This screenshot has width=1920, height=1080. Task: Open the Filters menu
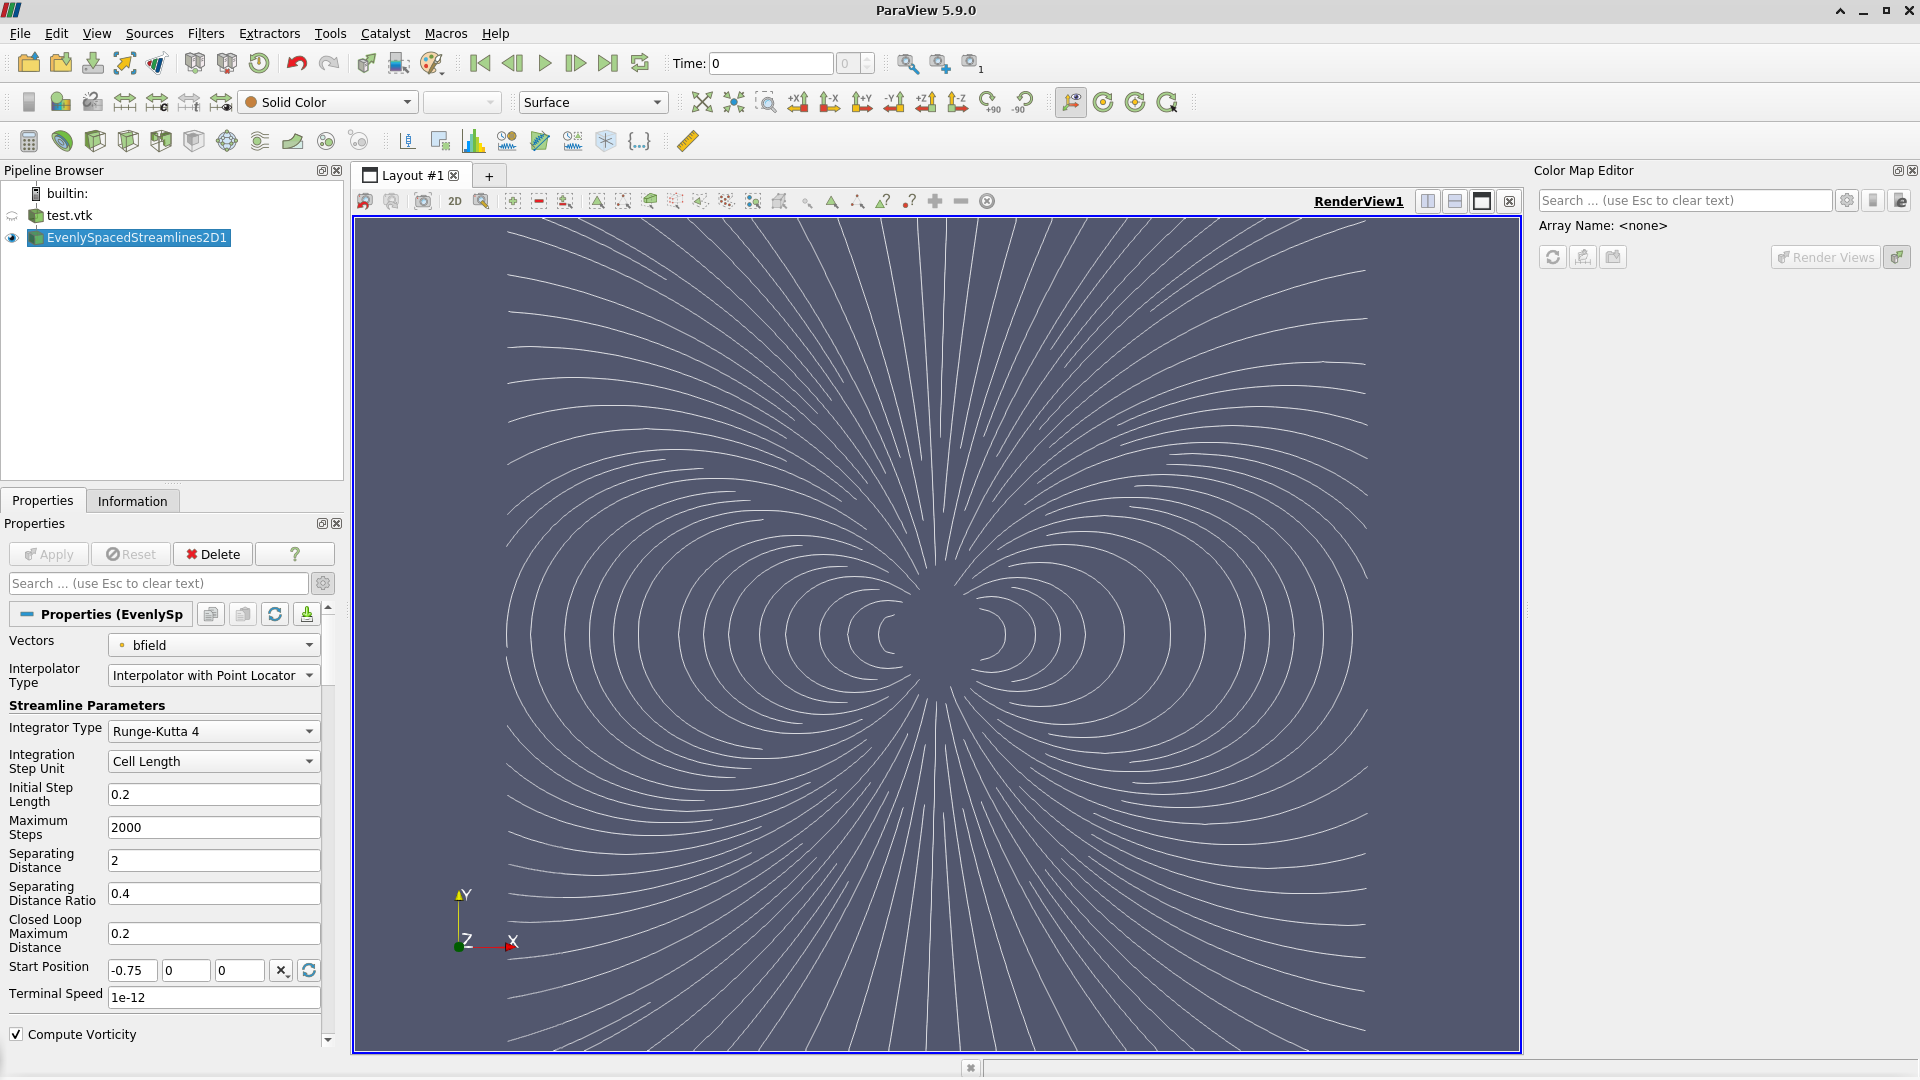tap(206, 33)
